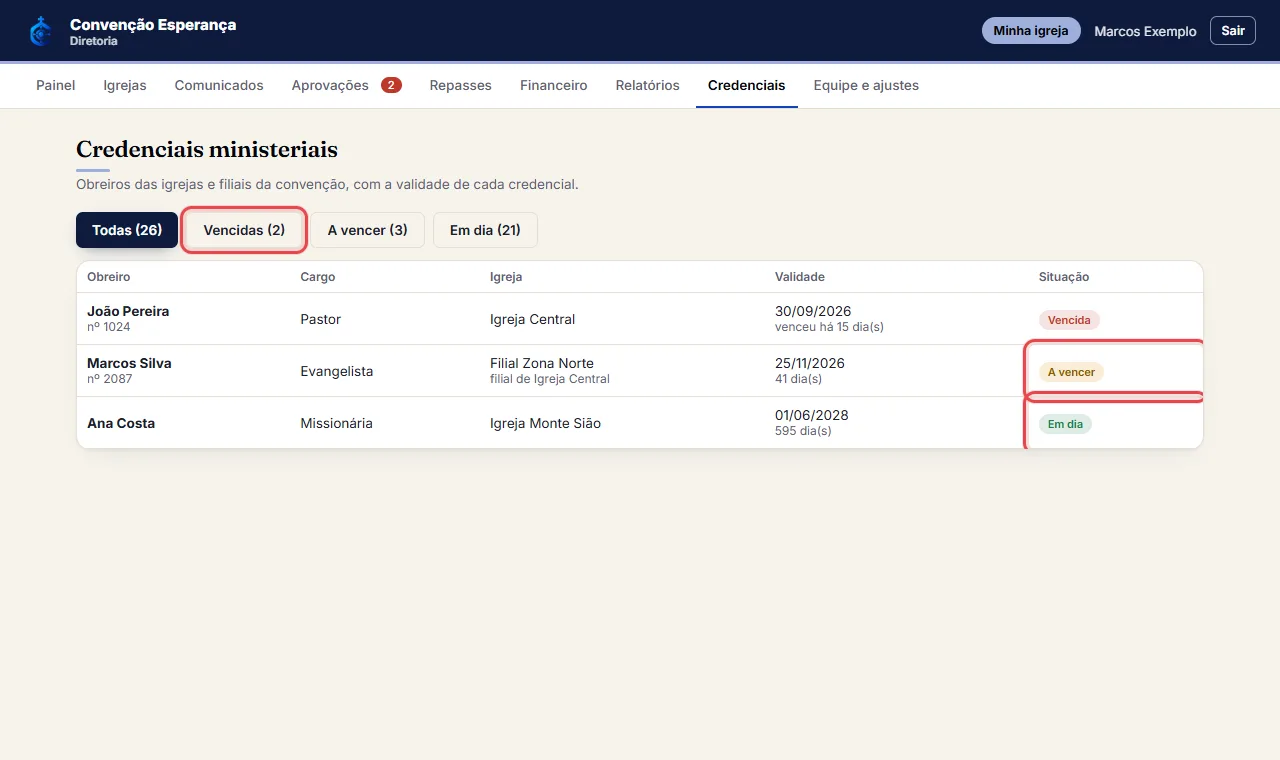
Task: Click the A vencer status badge in the table
Action: coord(1071,372)
